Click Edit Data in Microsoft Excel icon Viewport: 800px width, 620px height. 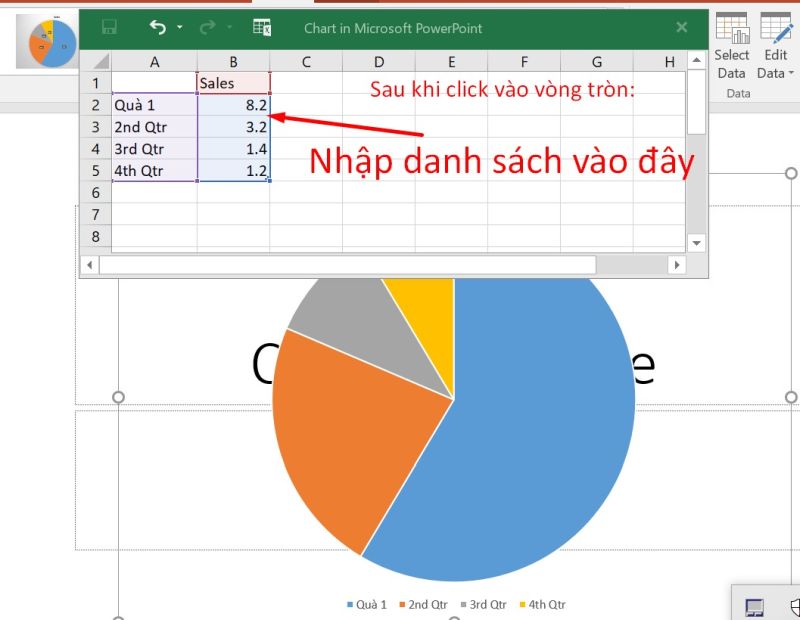tap(262, 28)
